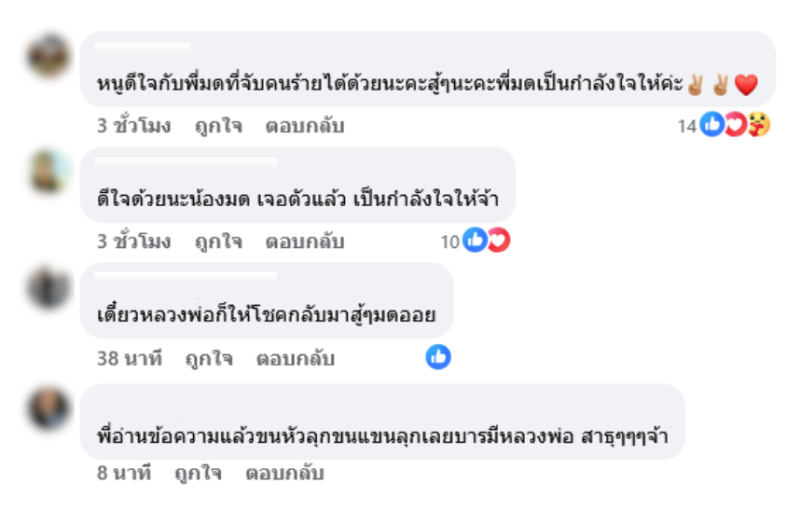
Task: Open the 38 นาที timestamp link
Action: 129,358
